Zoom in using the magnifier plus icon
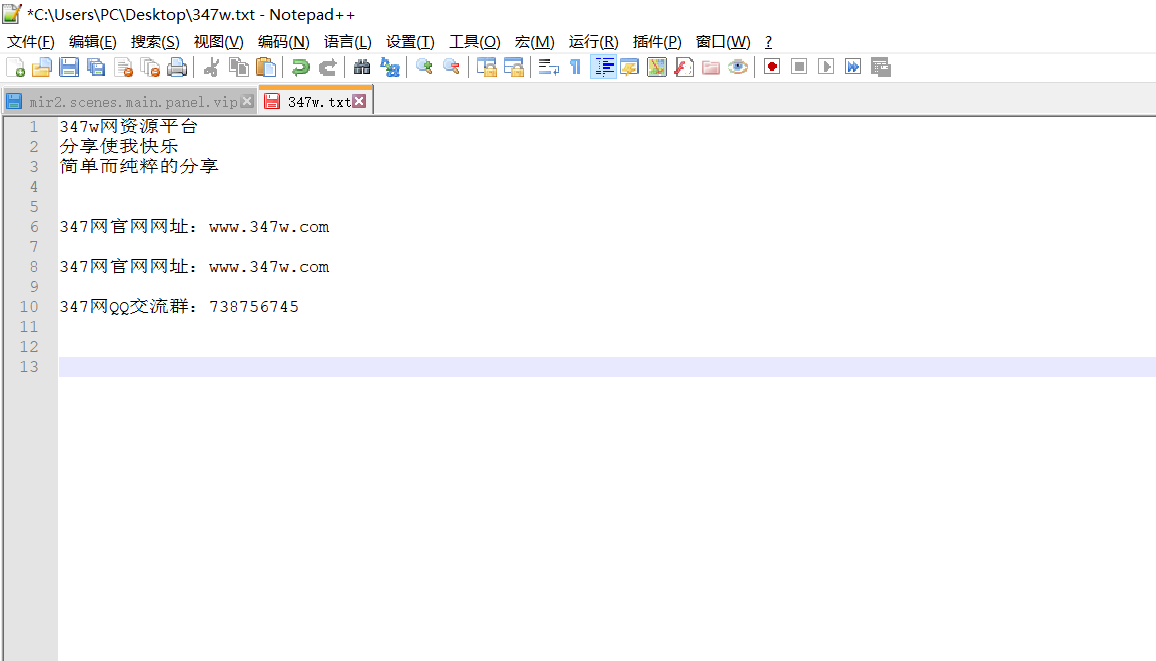 424,67
